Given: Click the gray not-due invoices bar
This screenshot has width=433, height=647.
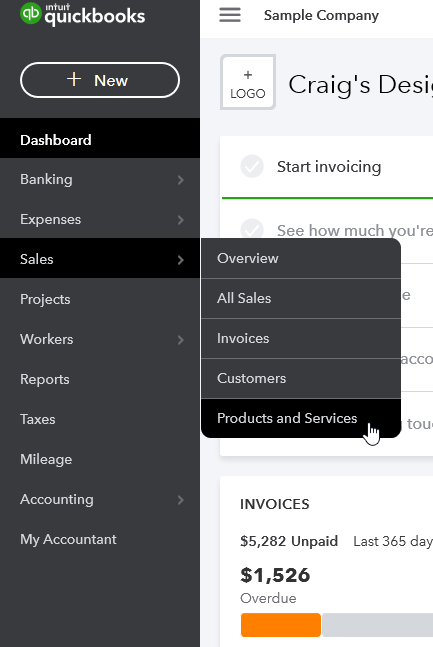Looking at the screenshot, I should click(378, 625).
